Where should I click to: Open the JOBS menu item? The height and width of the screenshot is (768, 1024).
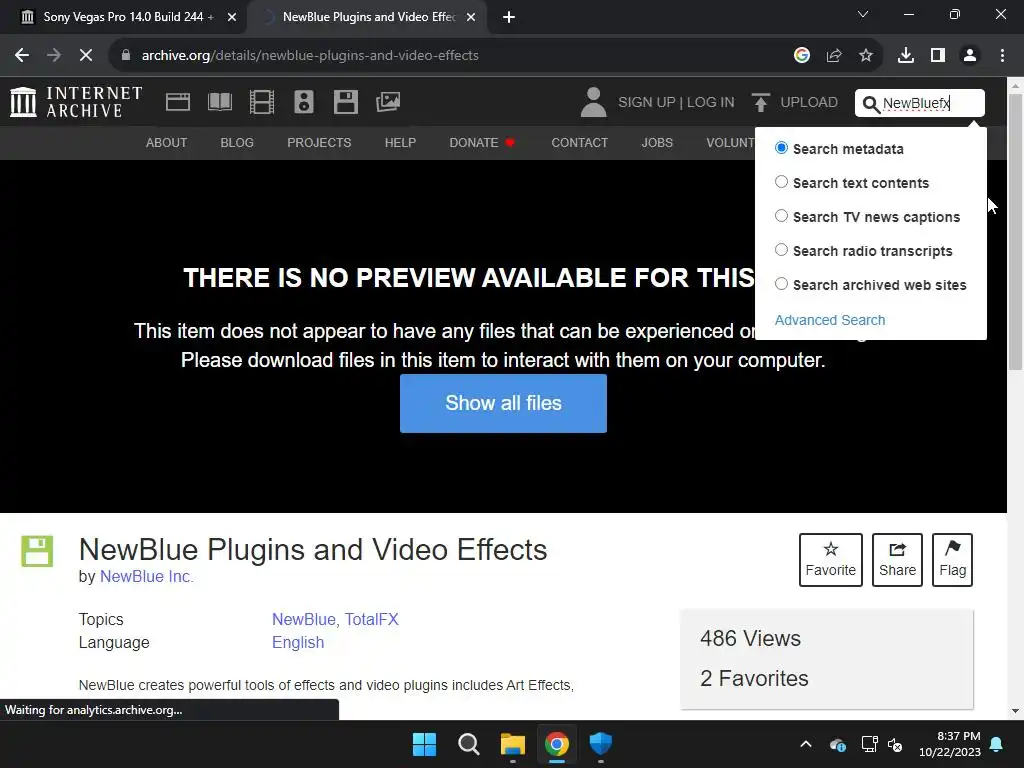(x=657, y=142)
